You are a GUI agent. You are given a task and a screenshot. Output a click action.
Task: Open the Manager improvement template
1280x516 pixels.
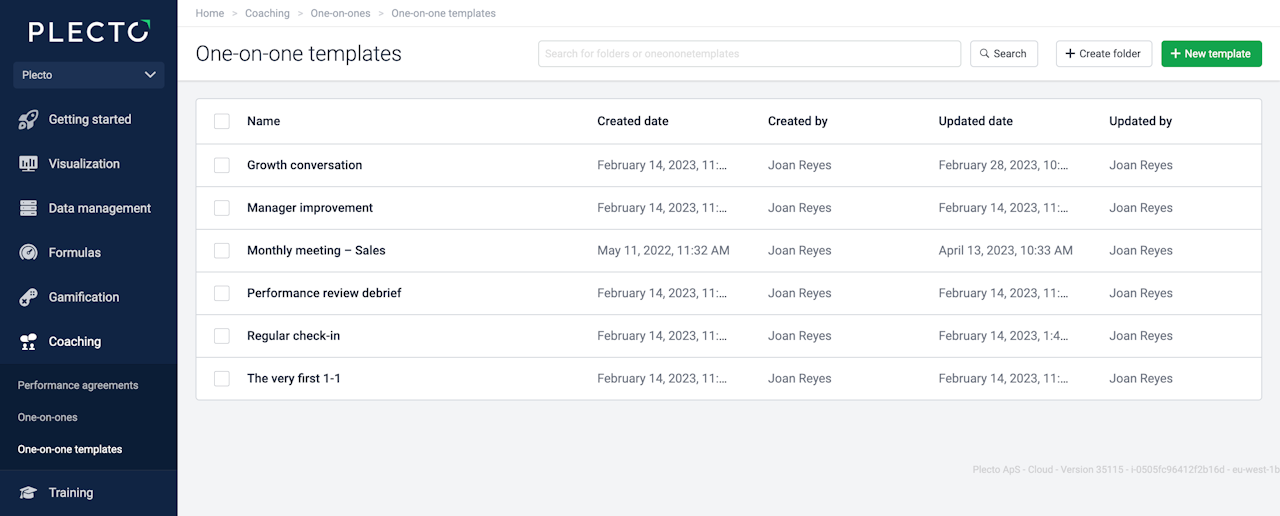coord(310,208)
